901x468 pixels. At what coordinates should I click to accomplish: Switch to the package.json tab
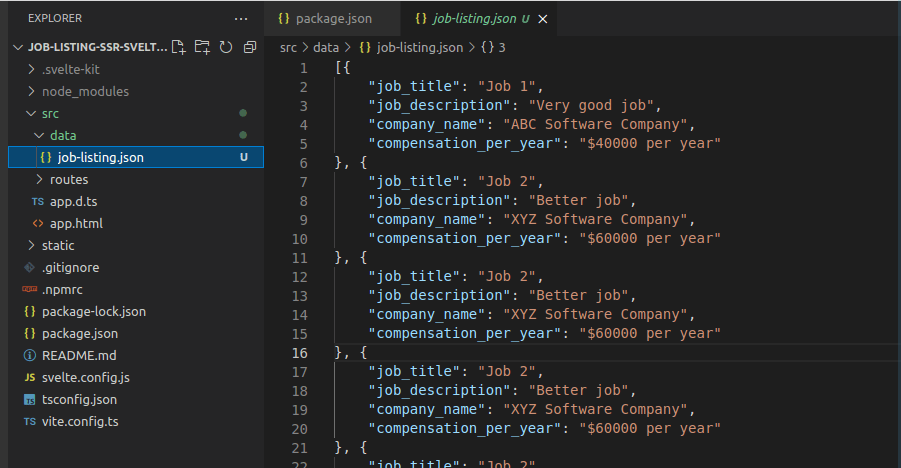pos(332,18)
